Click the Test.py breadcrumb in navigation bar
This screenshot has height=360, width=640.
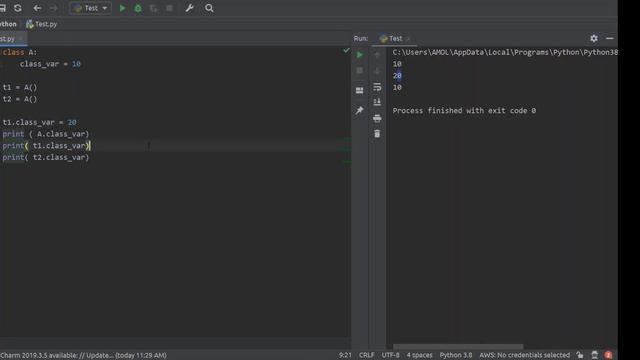42,24
